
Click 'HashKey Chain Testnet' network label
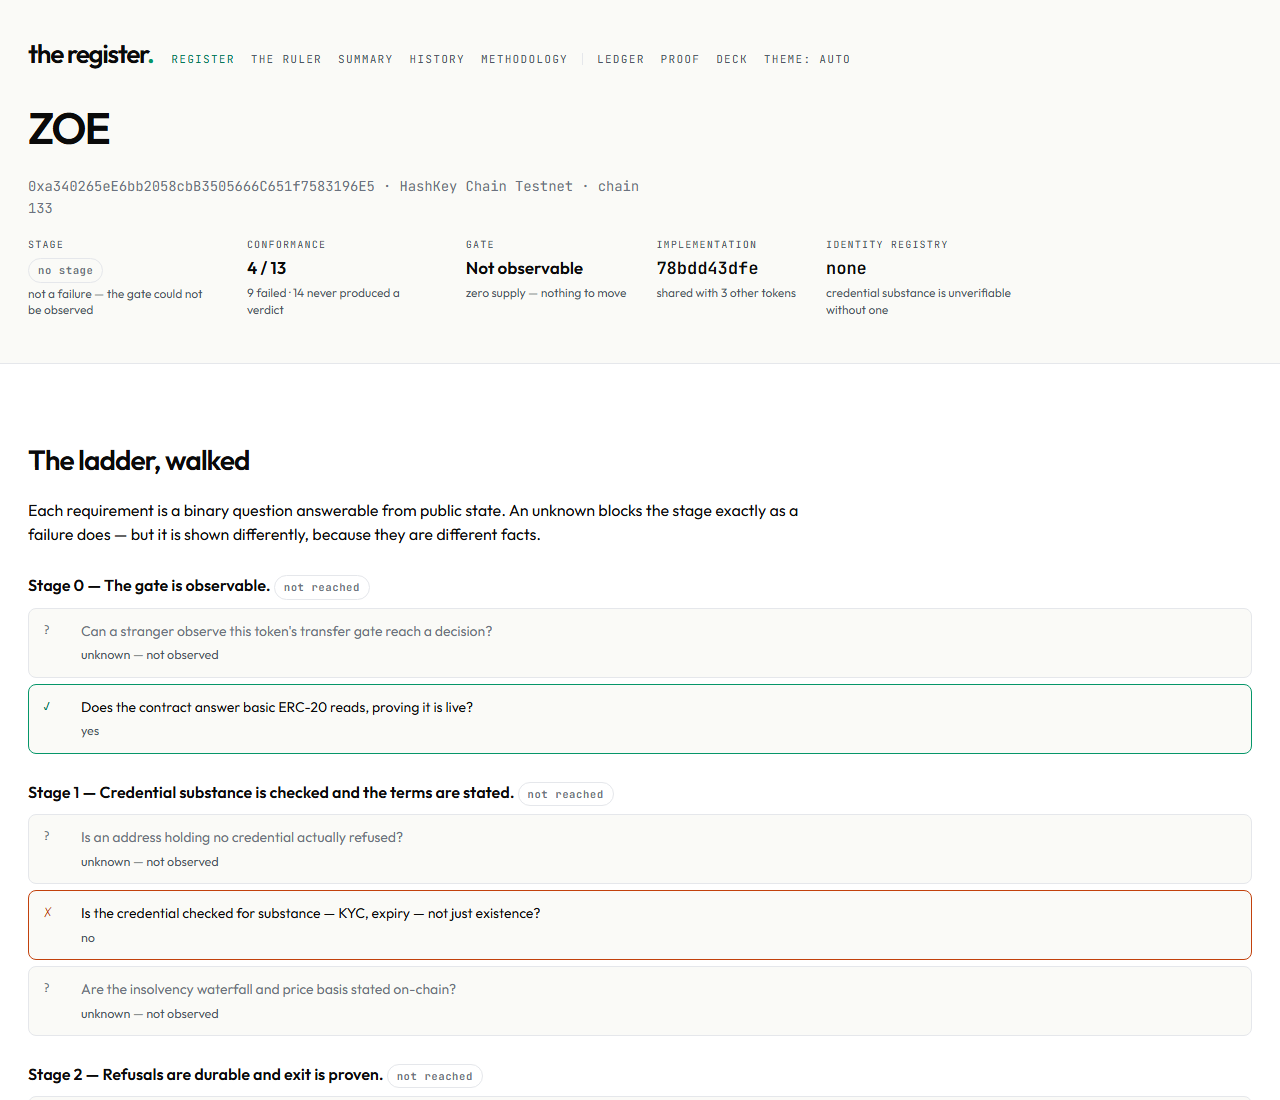point(486,186)
